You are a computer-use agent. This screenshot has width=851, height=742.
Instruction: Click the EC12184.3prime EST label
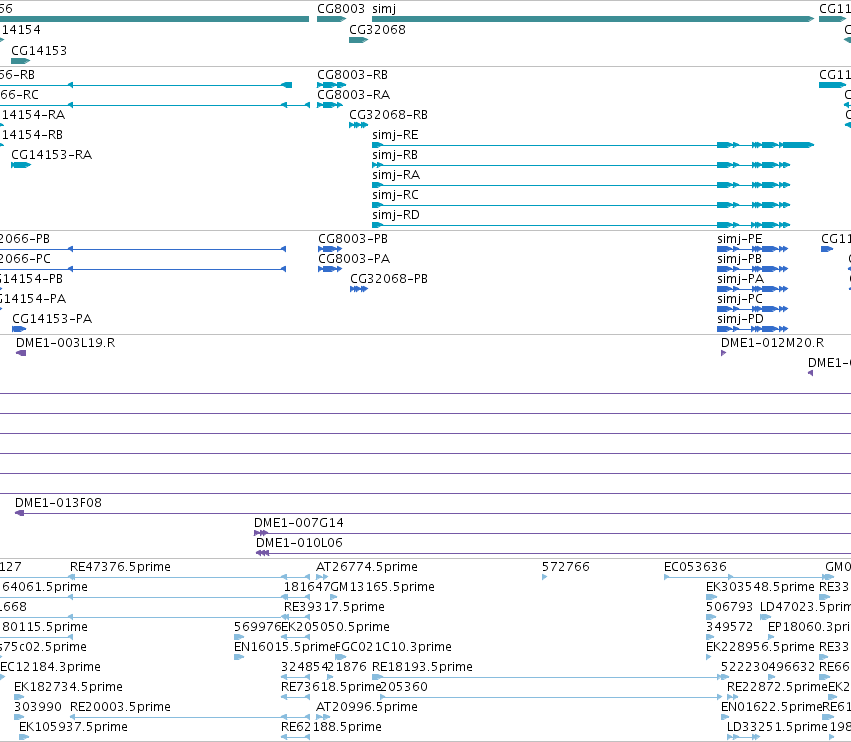(x=50, y=668)
